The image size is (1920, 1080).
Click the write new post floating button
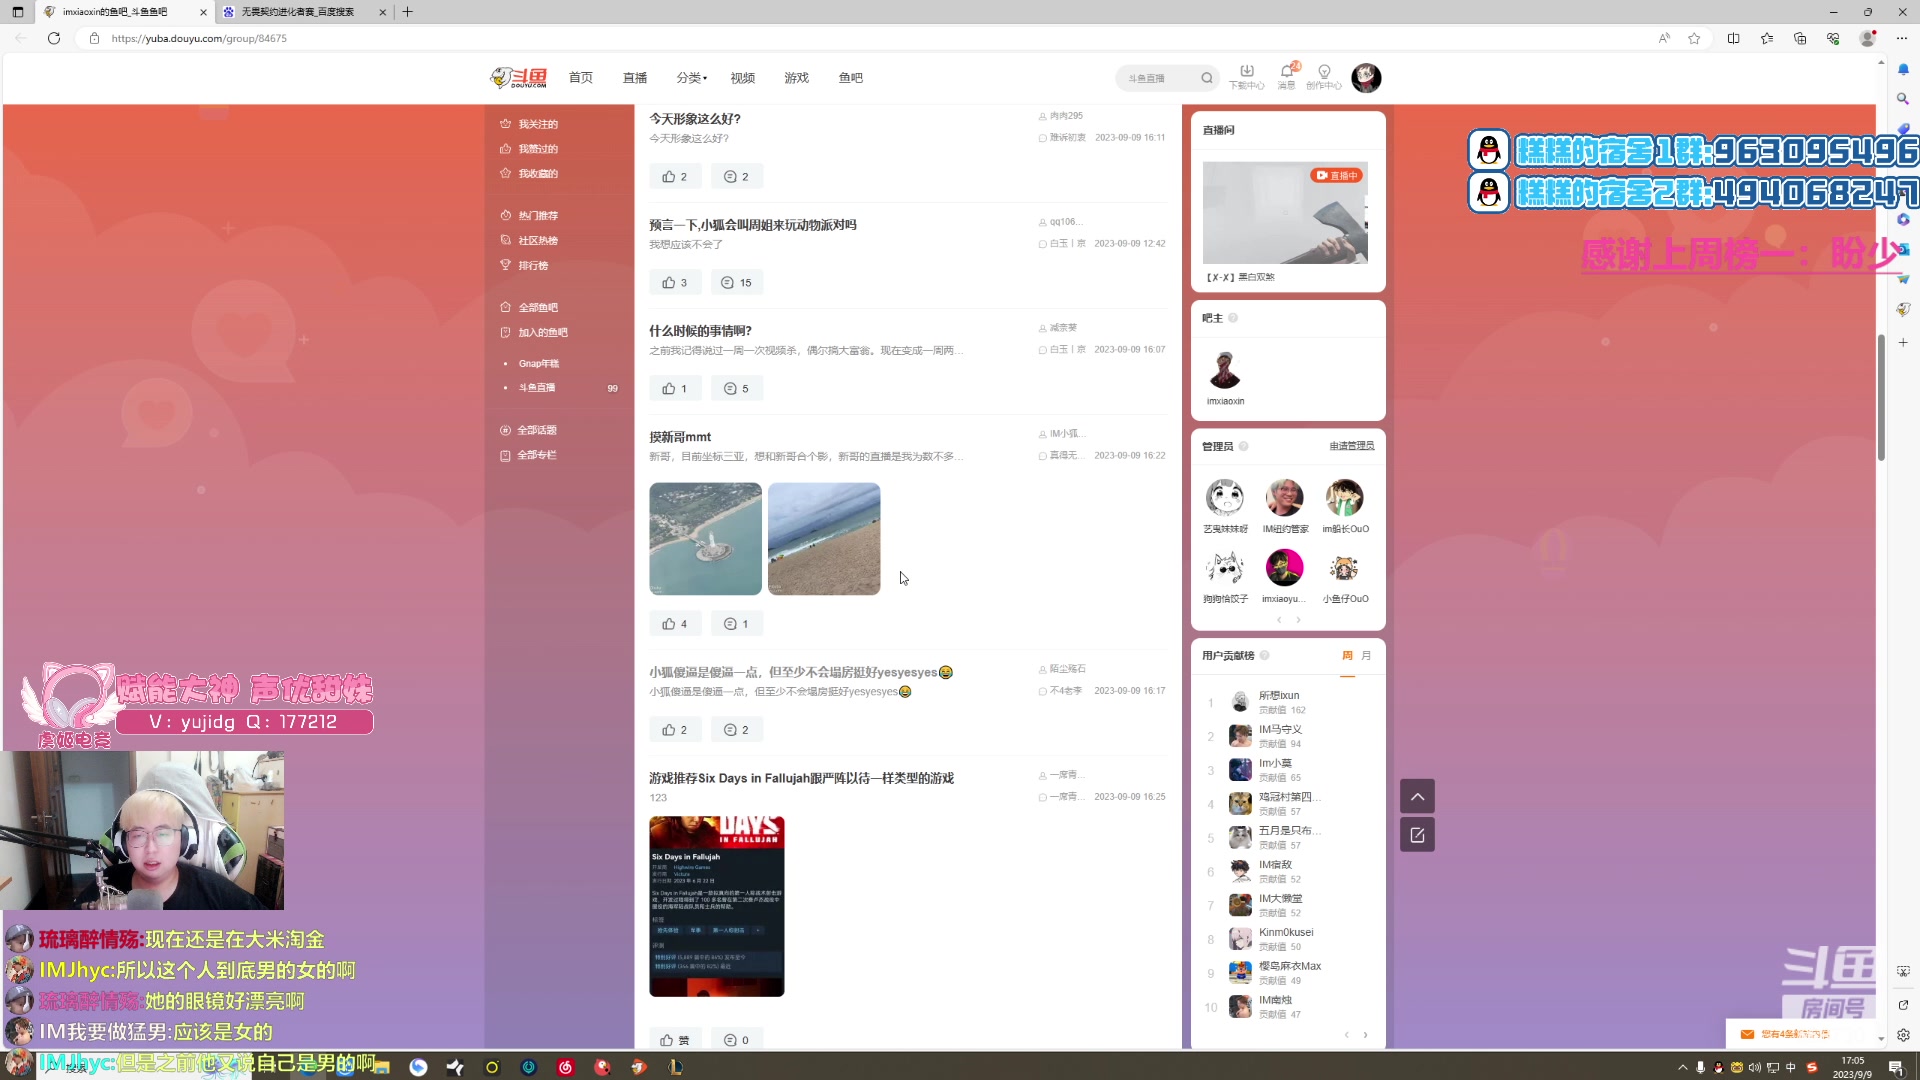(x=1417, y=835)
